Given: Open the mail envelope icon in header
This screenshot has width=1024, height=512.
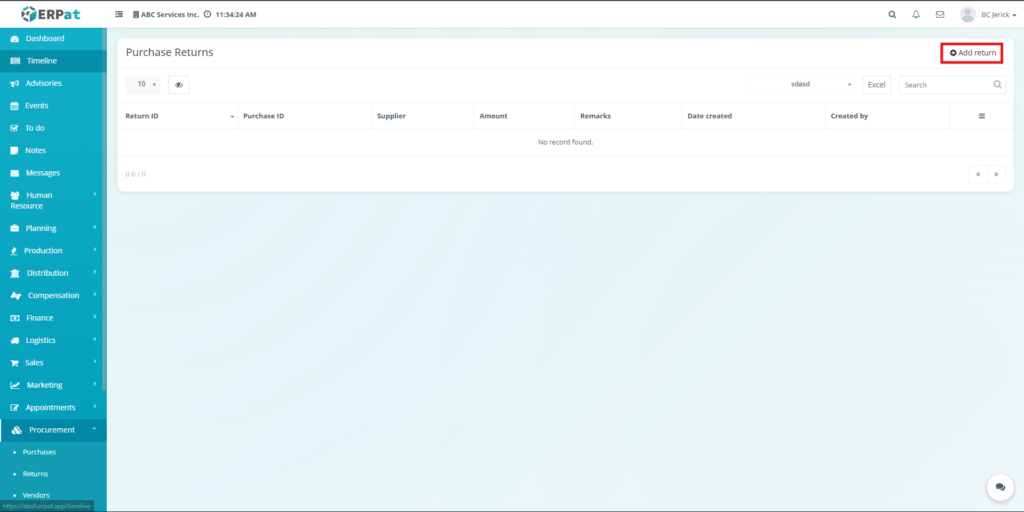Looking at the screenshot, I should coord(940,15).
